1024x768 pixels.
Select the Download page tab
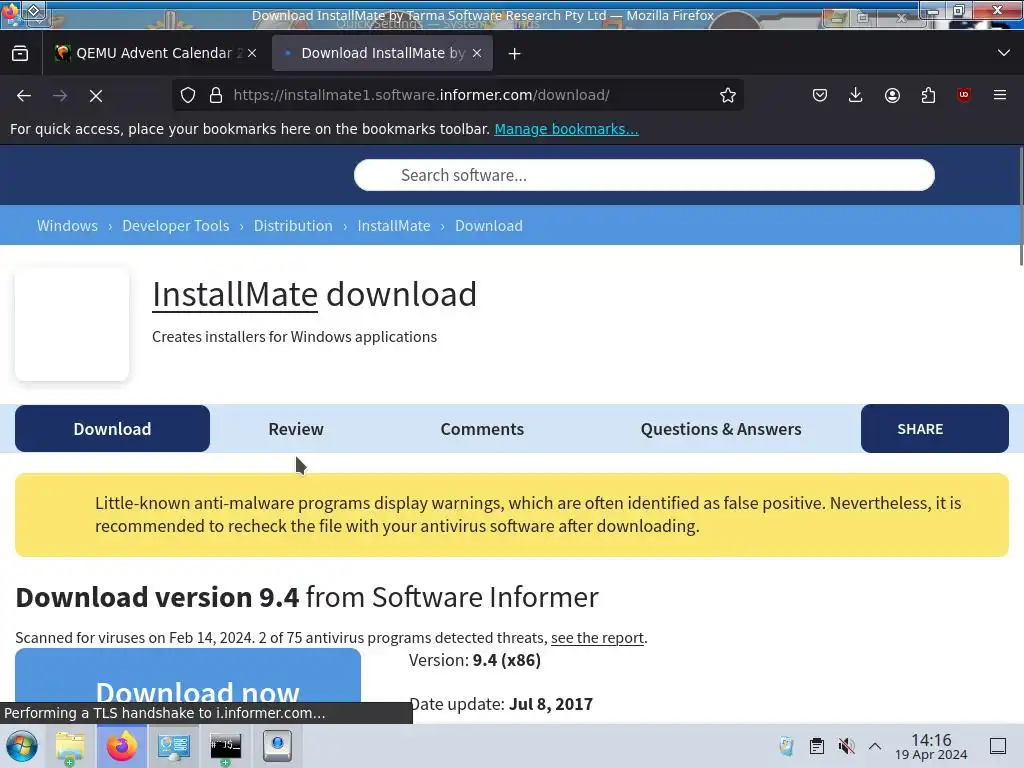tap(112, 428)
